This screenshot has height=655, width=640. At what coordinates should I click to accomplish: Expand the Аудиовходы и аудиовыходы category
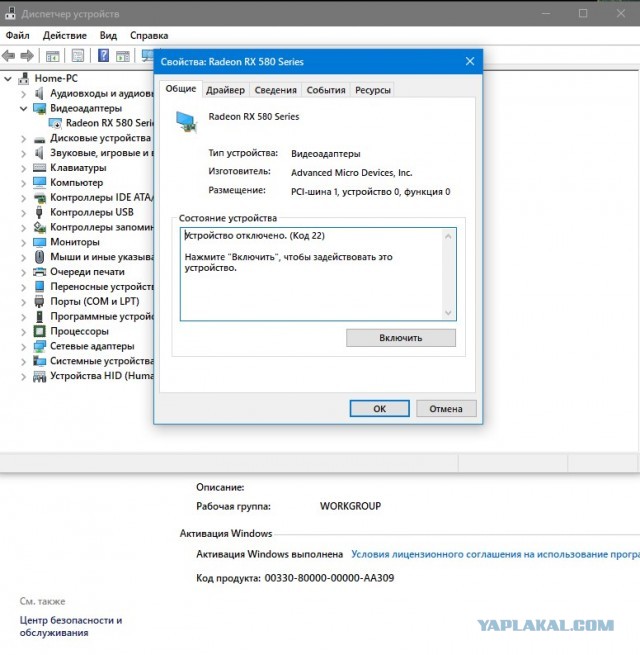pyautogui.click(x=23, y=94)
